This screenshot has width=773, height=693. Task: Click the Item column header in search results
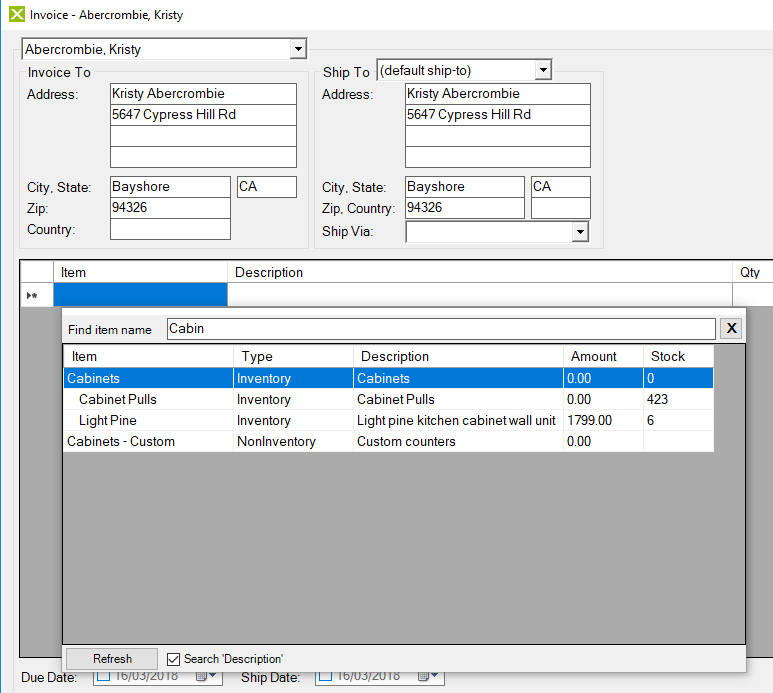(x=148, y=356)
